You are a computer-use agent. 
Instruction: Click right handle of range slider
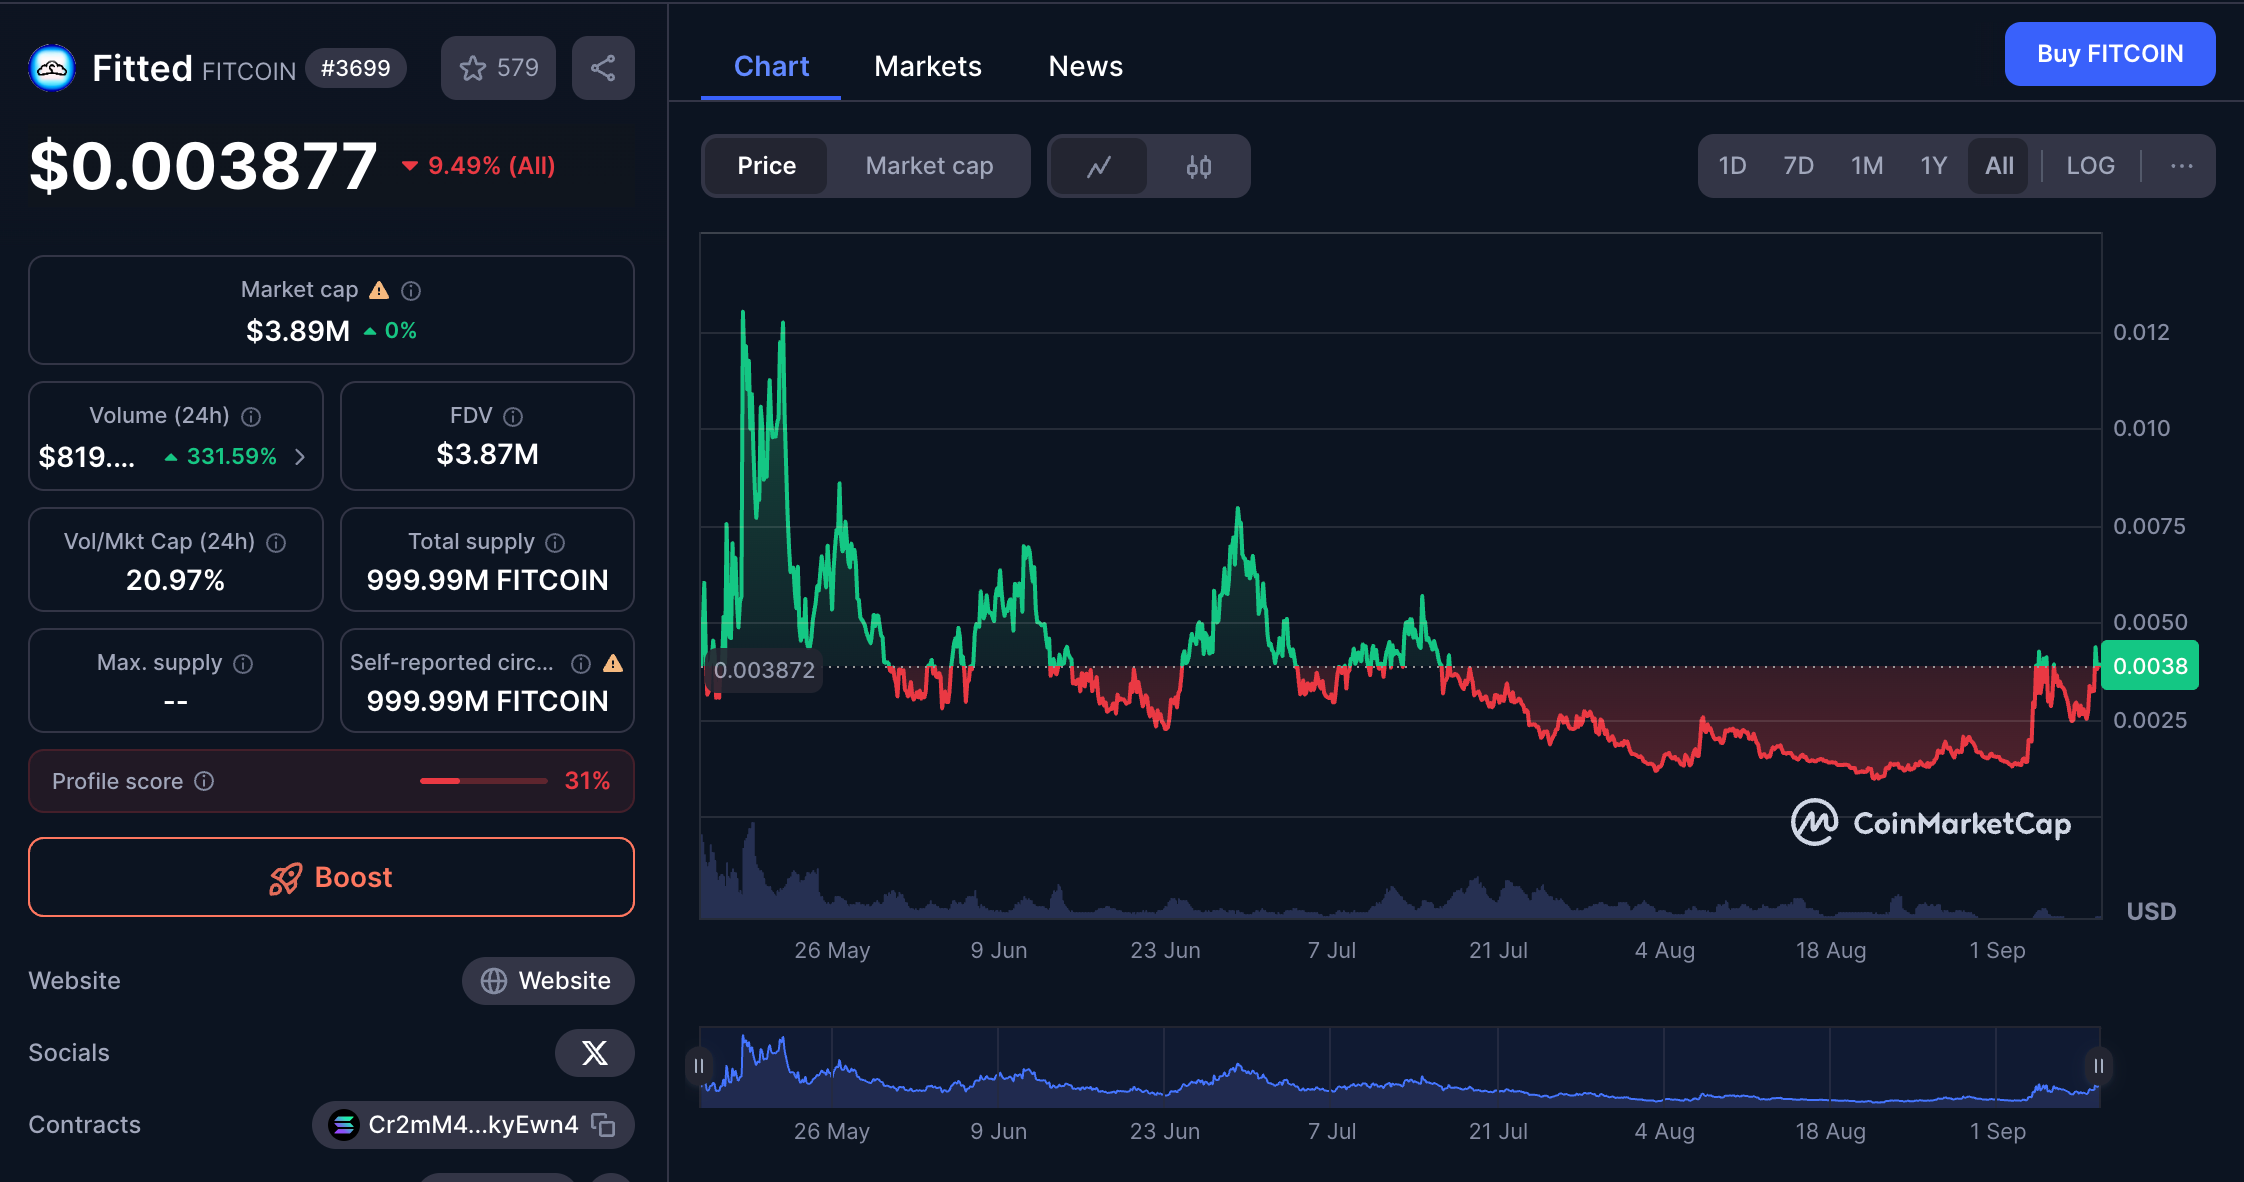pos(2098,1066)
